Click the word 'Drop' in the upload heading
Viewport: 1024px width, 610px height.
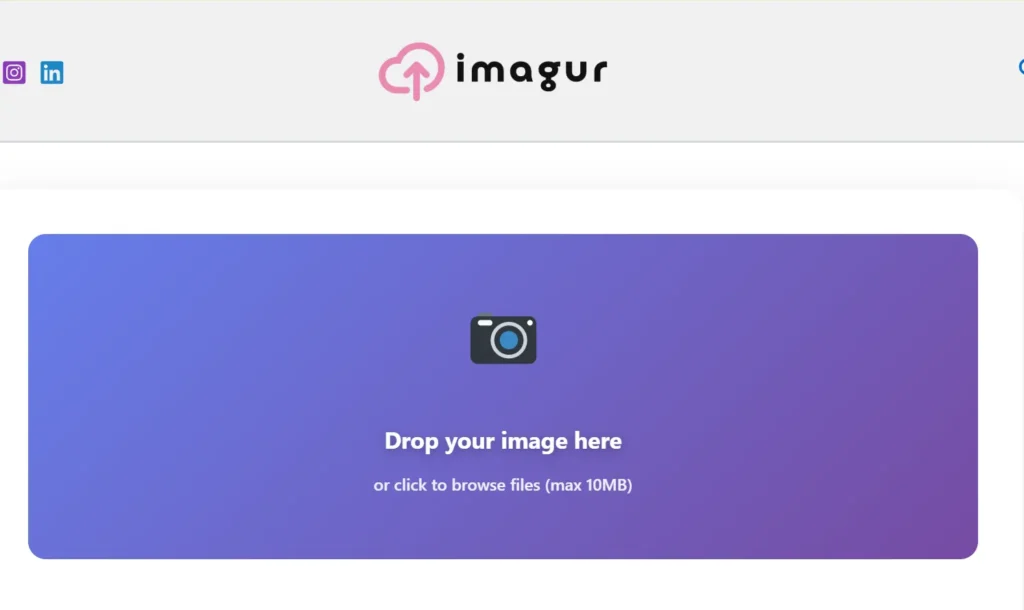(411, 441)
